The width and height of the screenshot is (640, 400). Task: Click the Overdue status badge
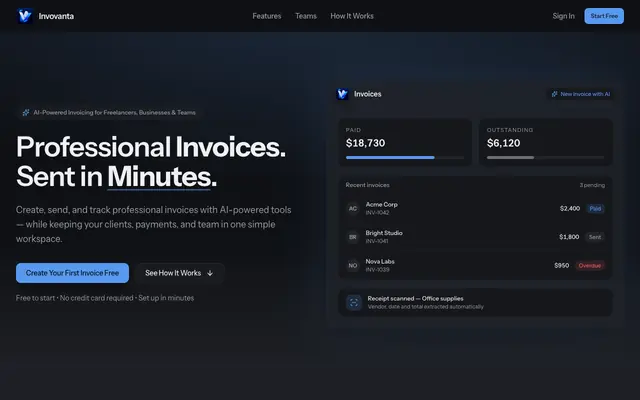590,266
